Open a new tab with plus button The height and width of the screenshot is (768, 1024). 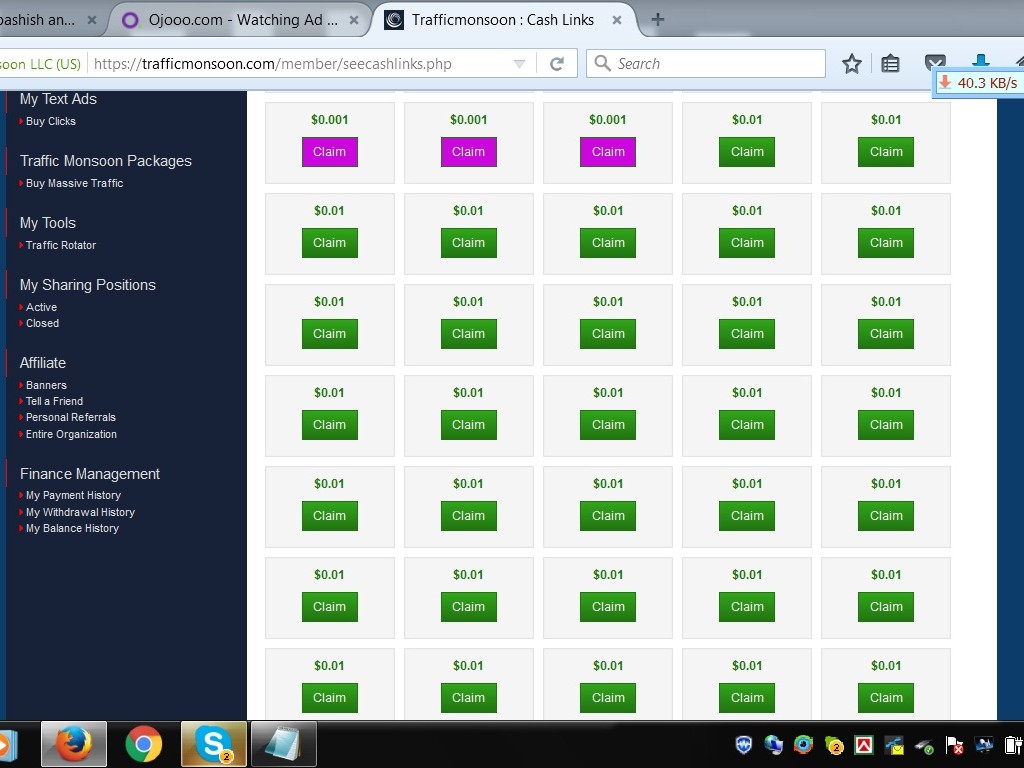click(x=657, y=19)
